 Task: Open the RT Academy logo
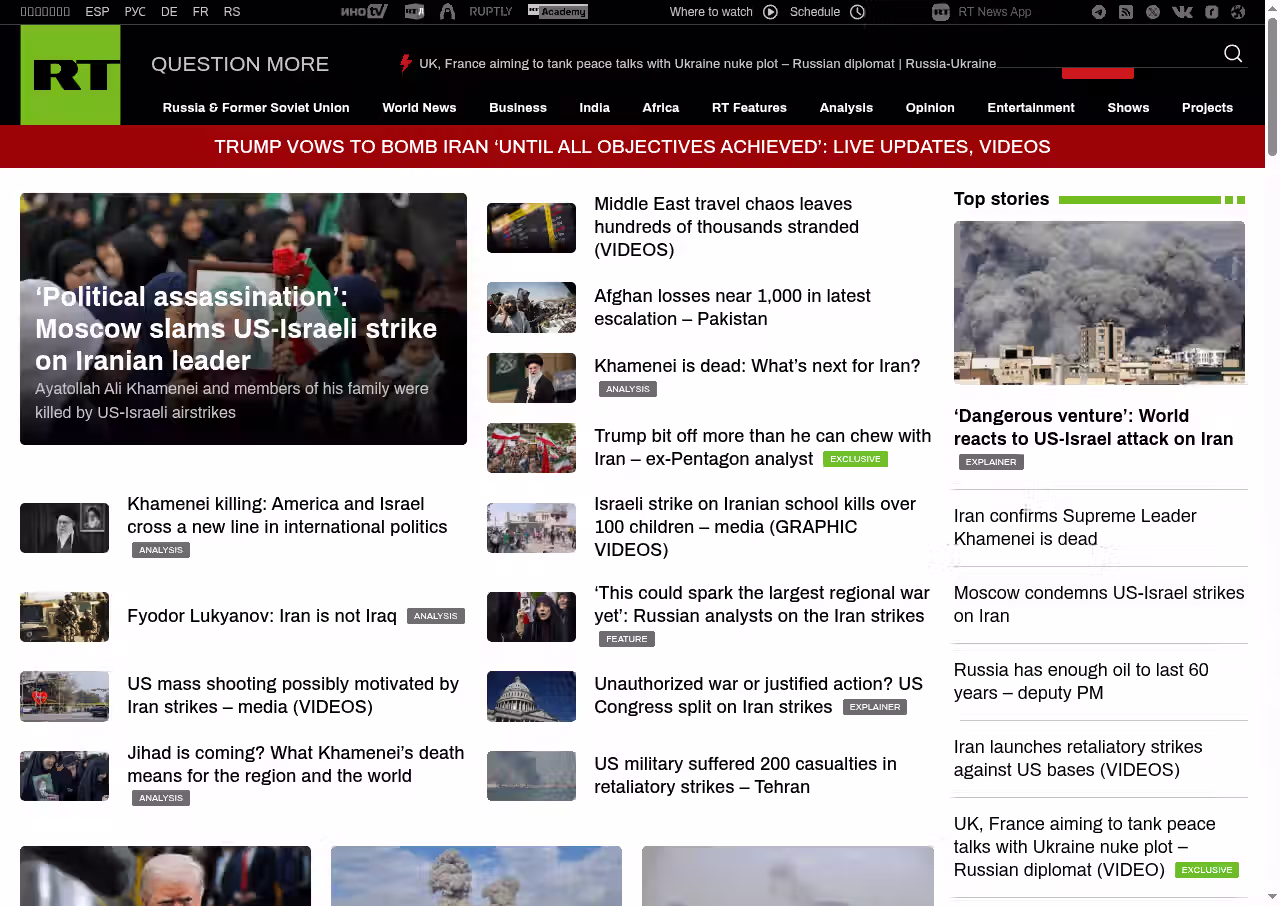pyautogui.click(x=558, y=12)
